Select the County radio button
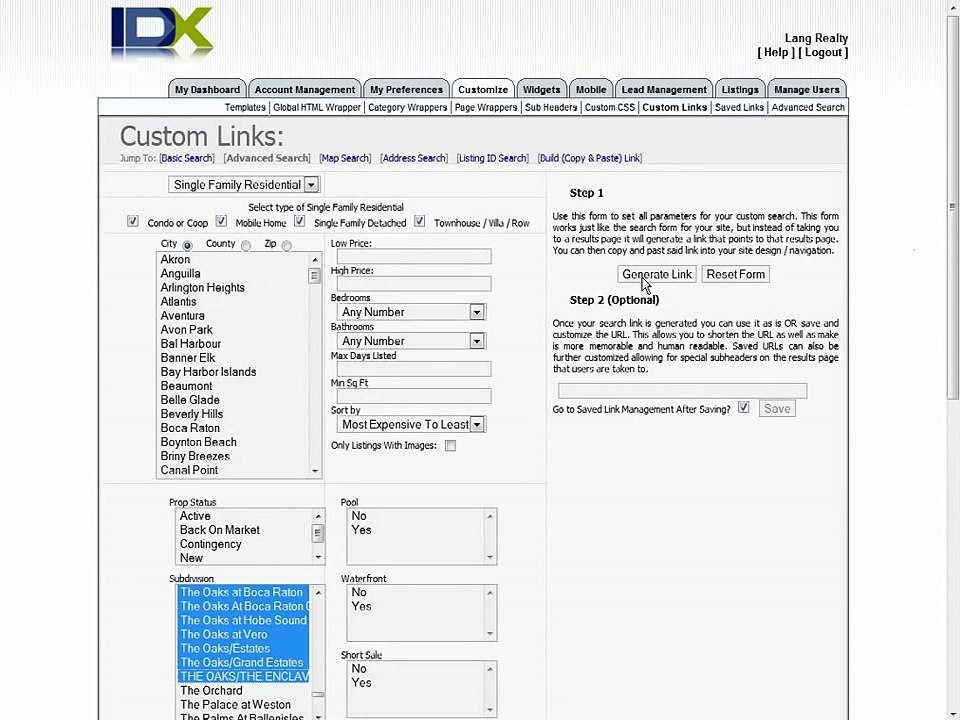960x720 pixels. (x=246, y=246)
